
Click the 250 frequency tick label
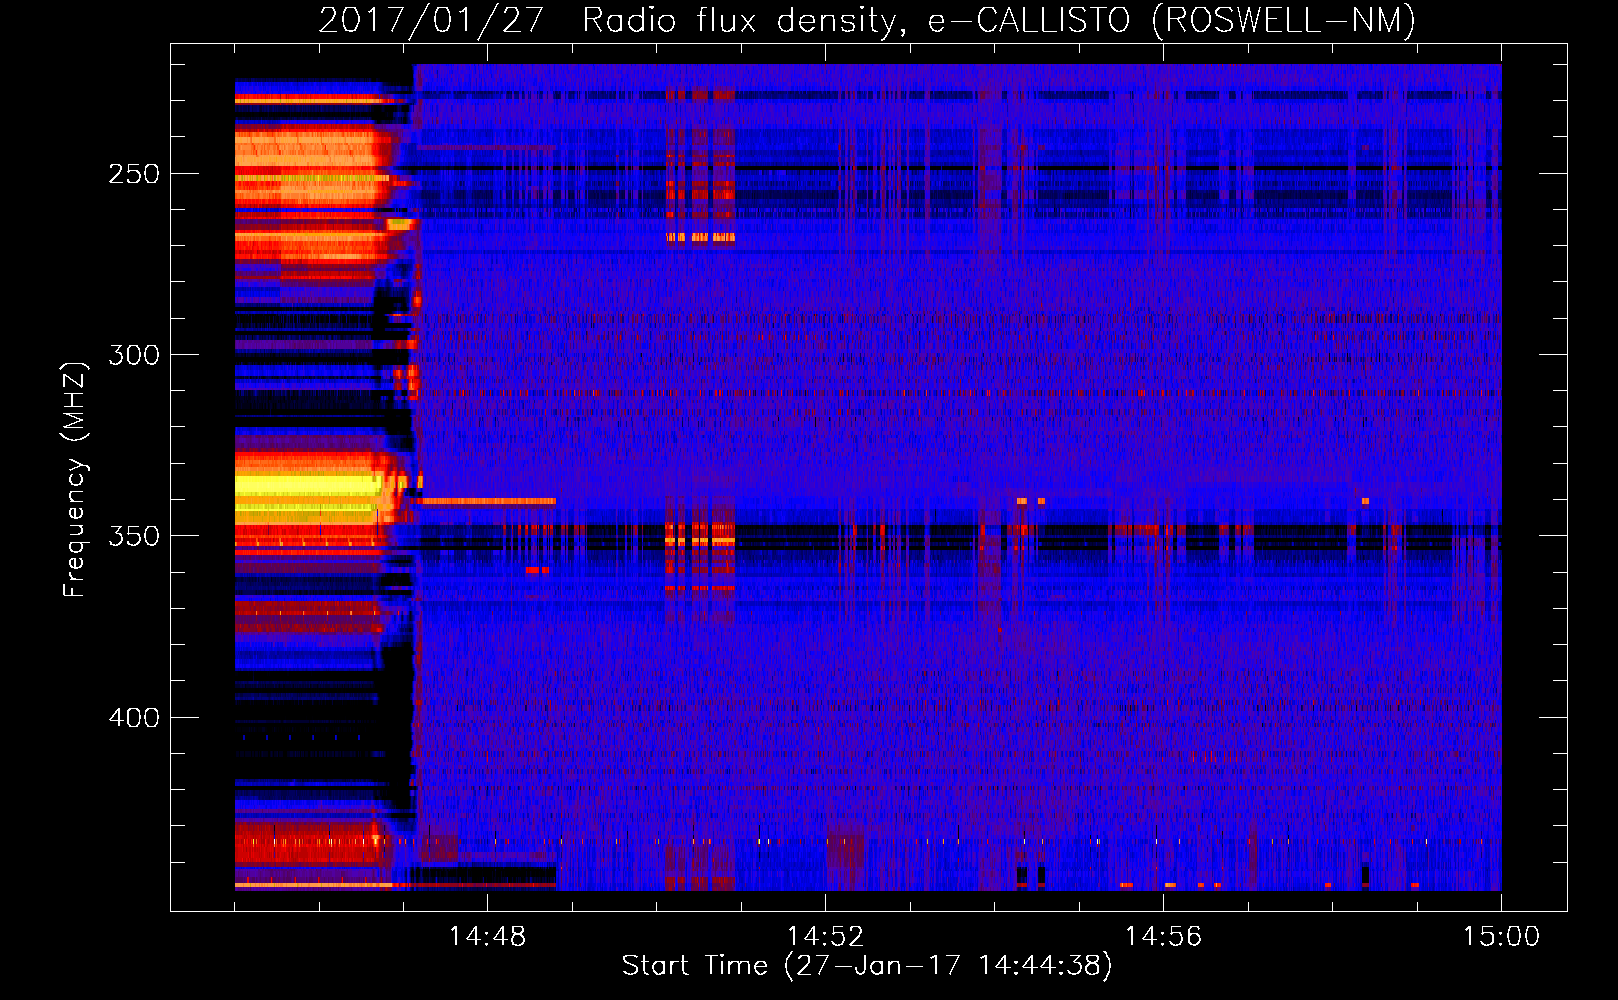(134, 173)
